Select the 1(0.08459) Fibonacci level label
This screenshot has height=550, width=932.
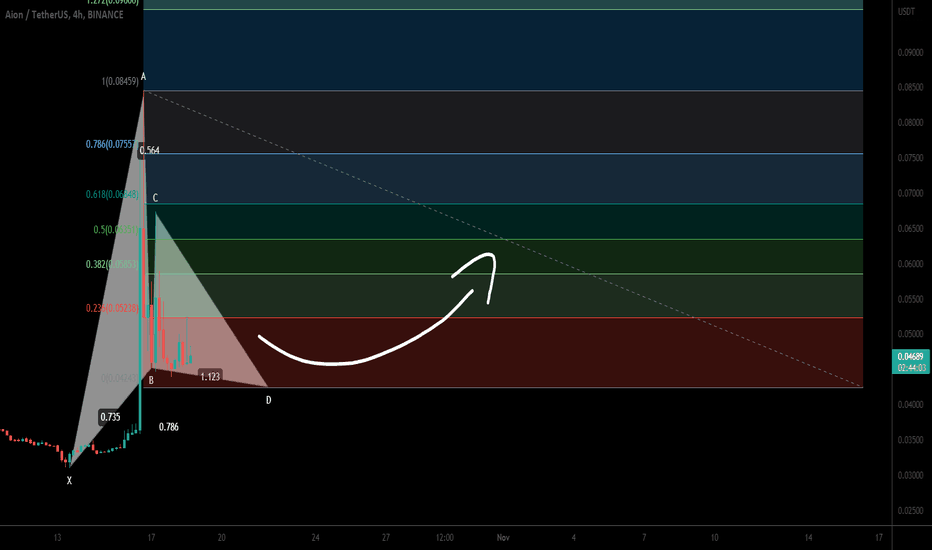point(120,81)
